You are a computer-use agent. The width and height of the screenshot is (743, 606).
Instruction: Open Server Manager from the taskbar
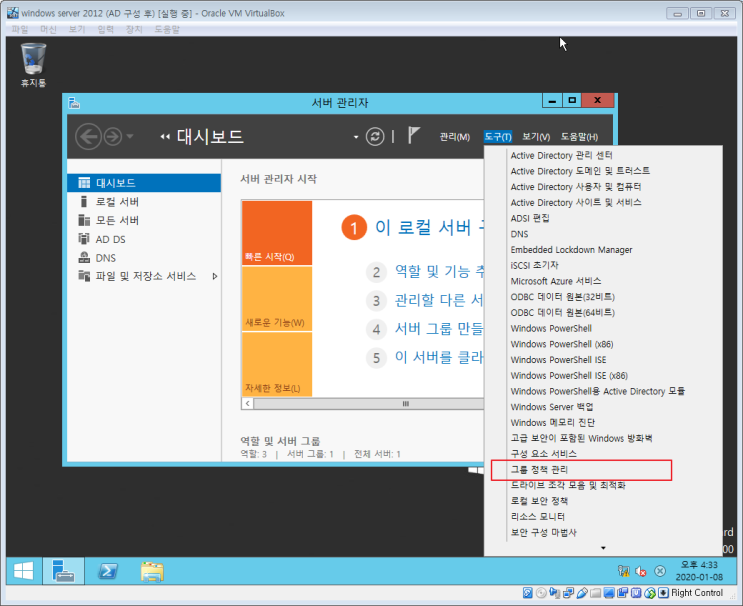pos(63,570)
